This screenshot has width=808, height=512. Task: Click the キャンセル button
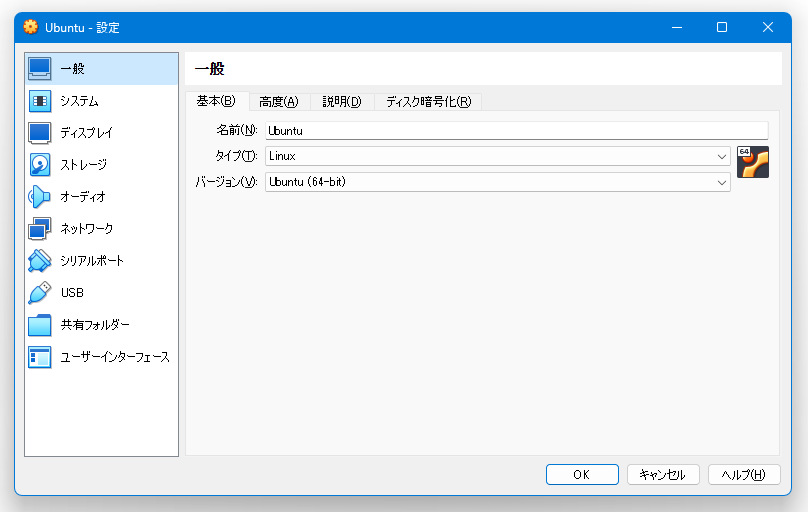(x=663, y=474)
